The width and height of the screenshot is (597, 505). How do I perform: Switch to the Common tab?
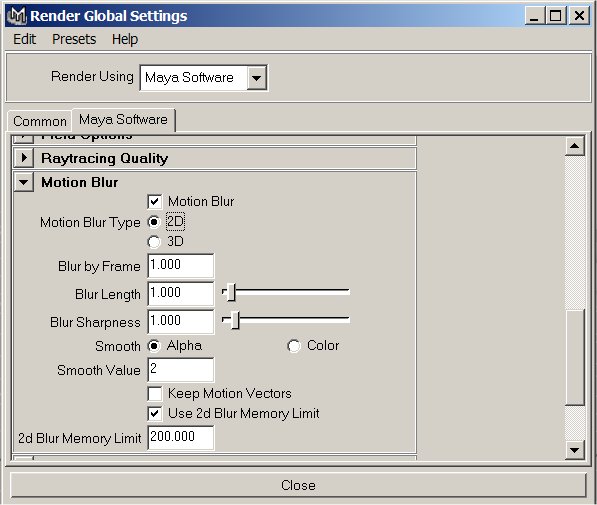tap(40, 121)
